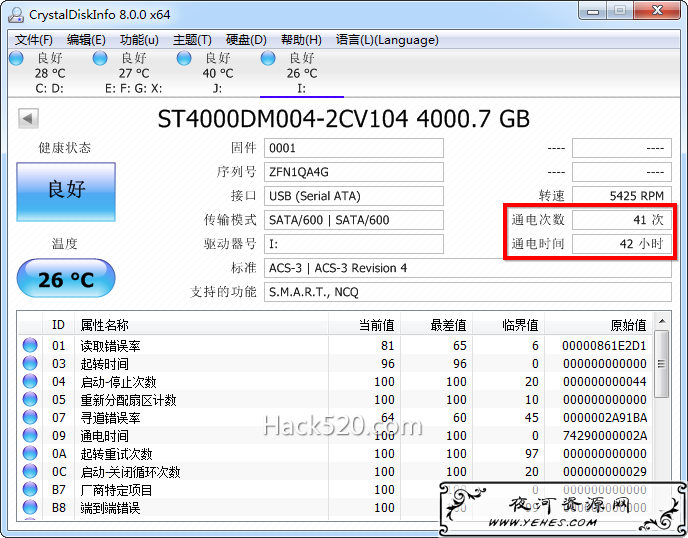Select the 启动-关闭循环次数 attribute row
The image size is (688, 538).
coord(335,472)
